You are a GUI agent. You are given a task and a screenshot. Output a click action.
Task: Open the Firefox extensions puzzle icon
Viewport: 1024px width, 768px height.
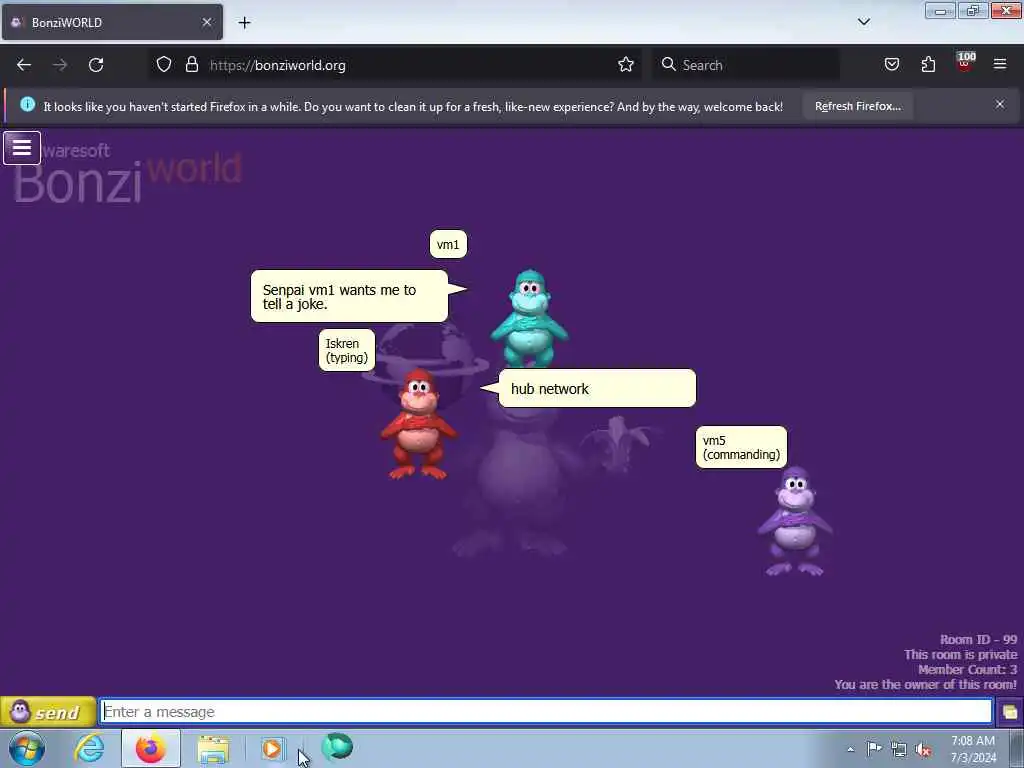click(928, 64)
